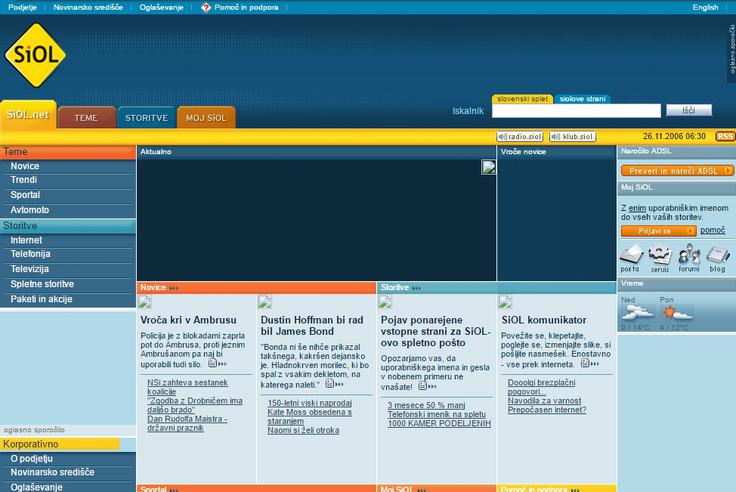Open Pojav ponarejene vstopne strani headline

tap(436, 331)
